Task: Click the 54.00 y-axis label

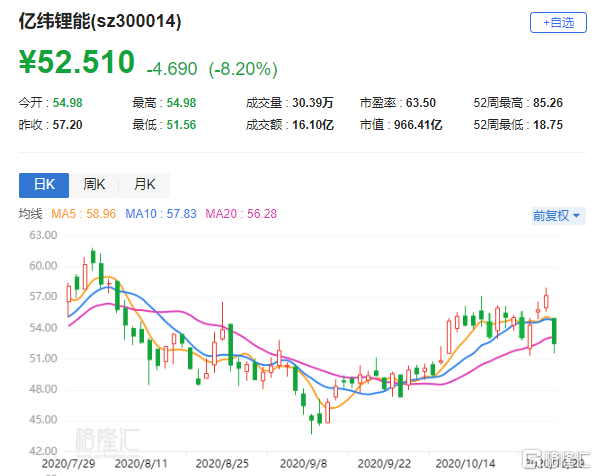Action: [x=43, y=328]
